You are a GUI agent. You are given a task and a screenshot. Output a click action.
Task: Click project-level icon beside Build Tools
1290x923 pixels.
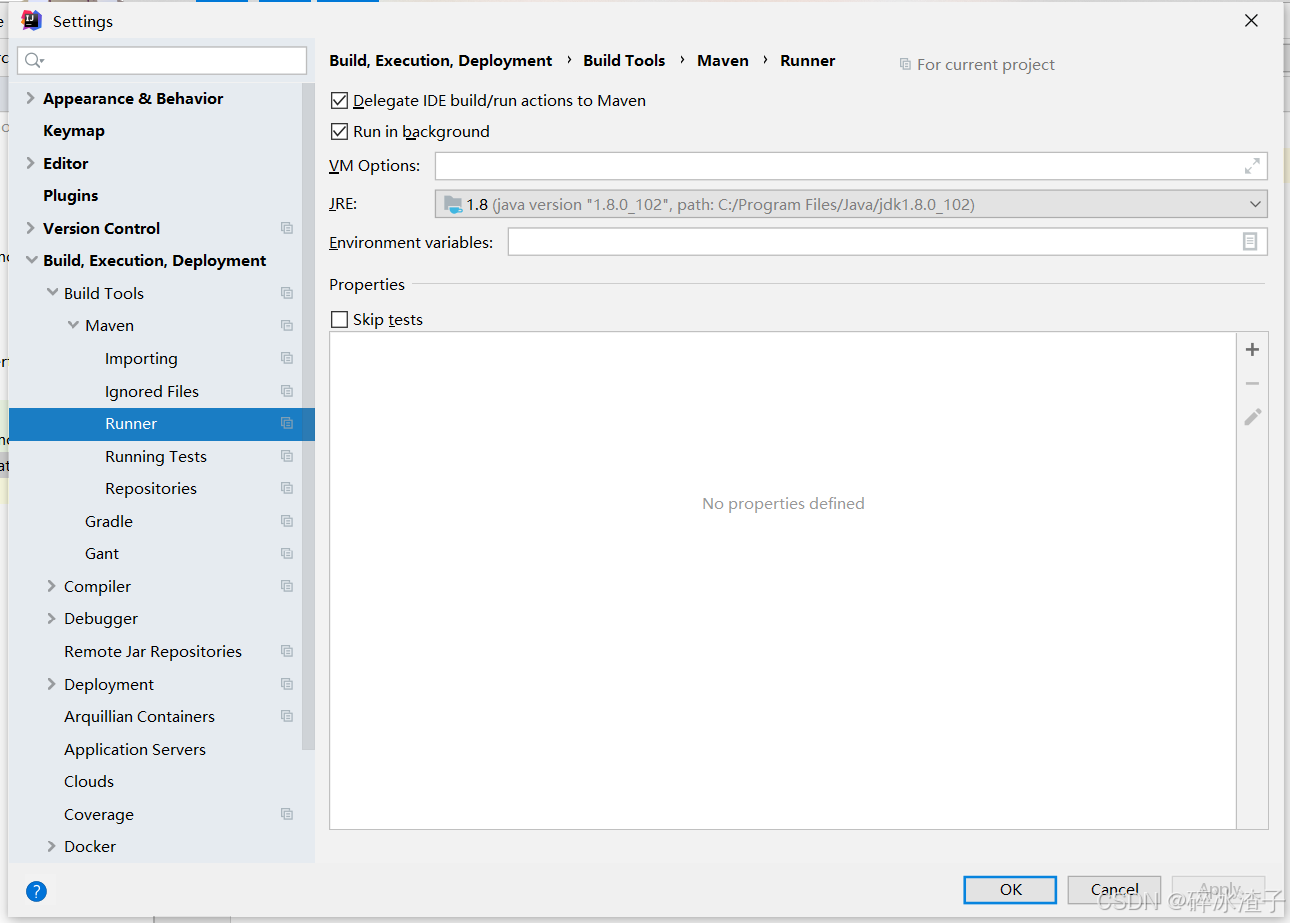coord(287,293)
